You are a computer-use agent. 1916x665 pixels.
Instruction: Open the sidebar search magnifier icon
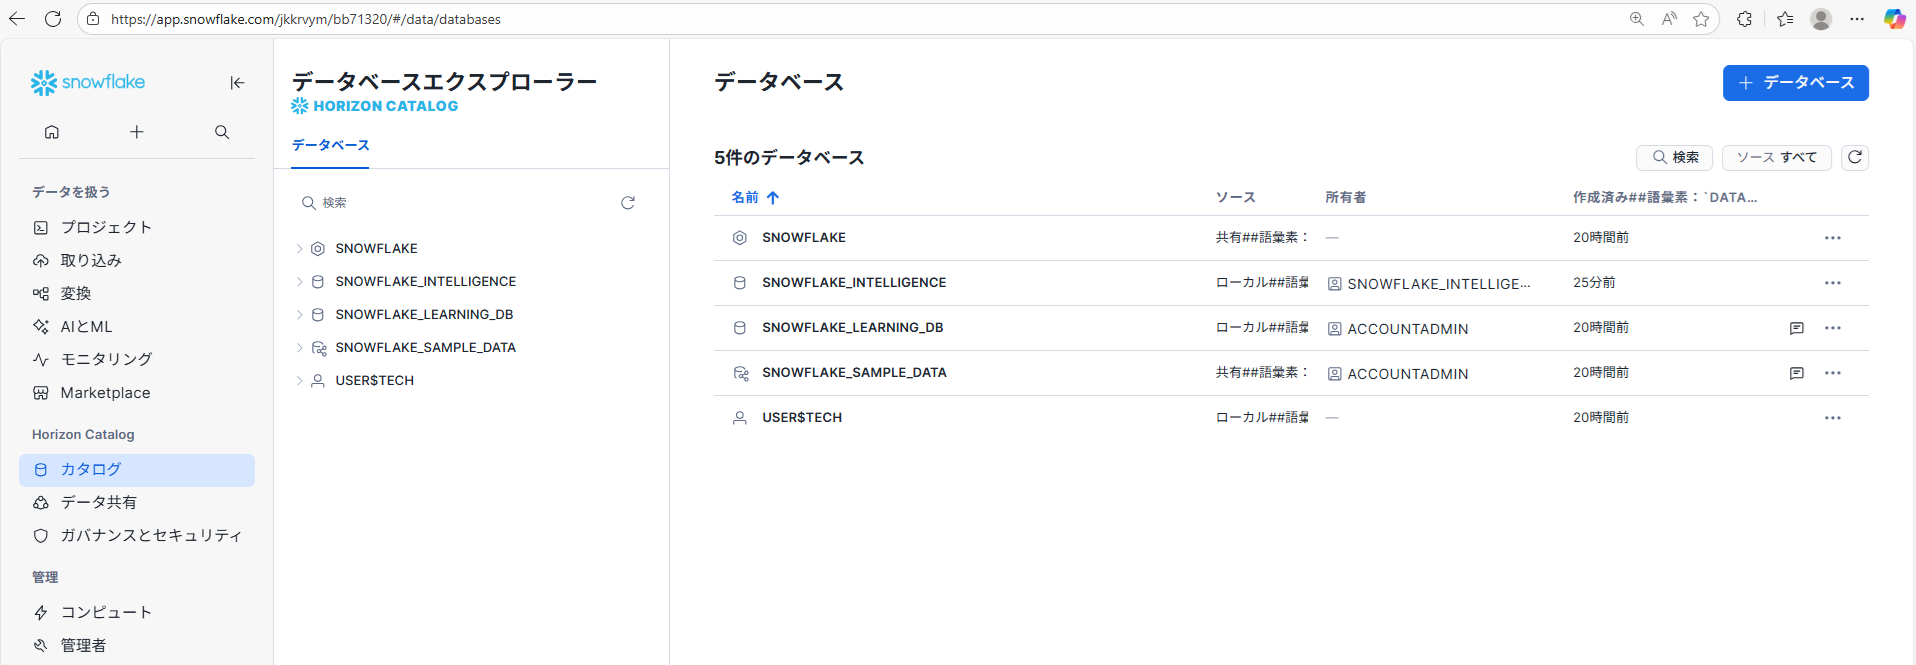pos(222,132)
